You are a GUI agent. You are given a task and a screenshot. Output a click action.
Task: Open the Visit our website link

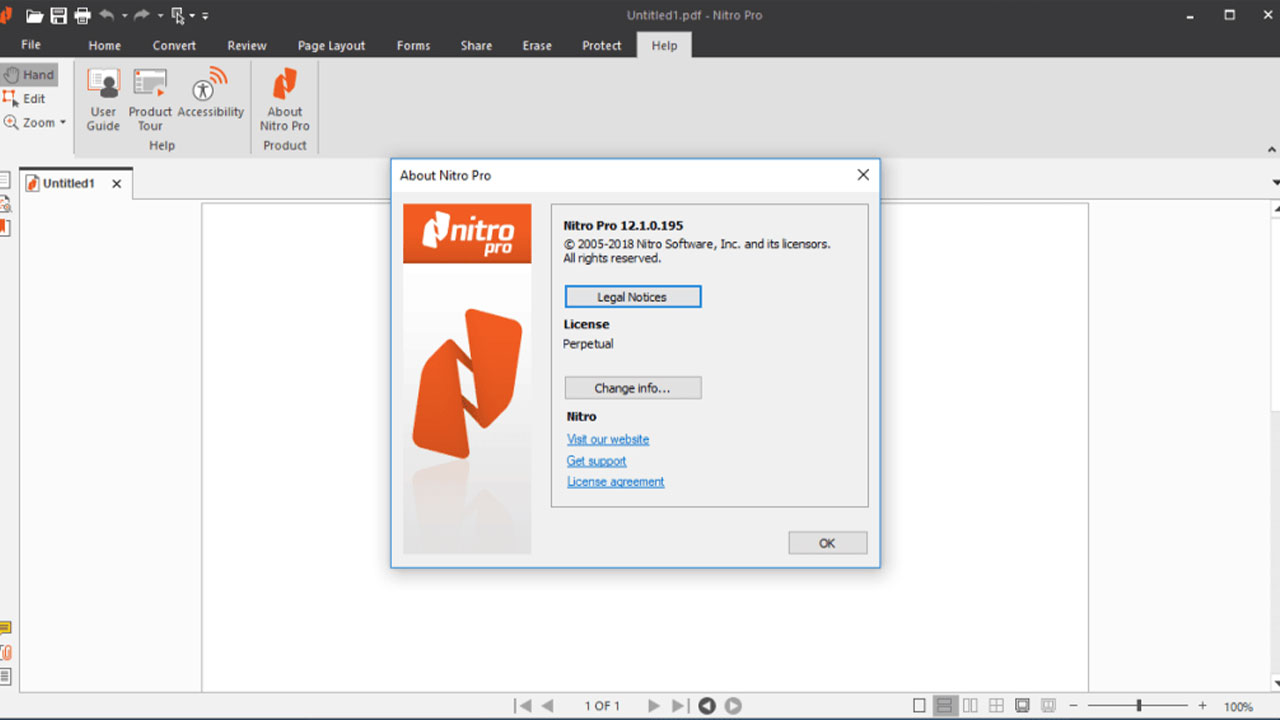[607, 439]
